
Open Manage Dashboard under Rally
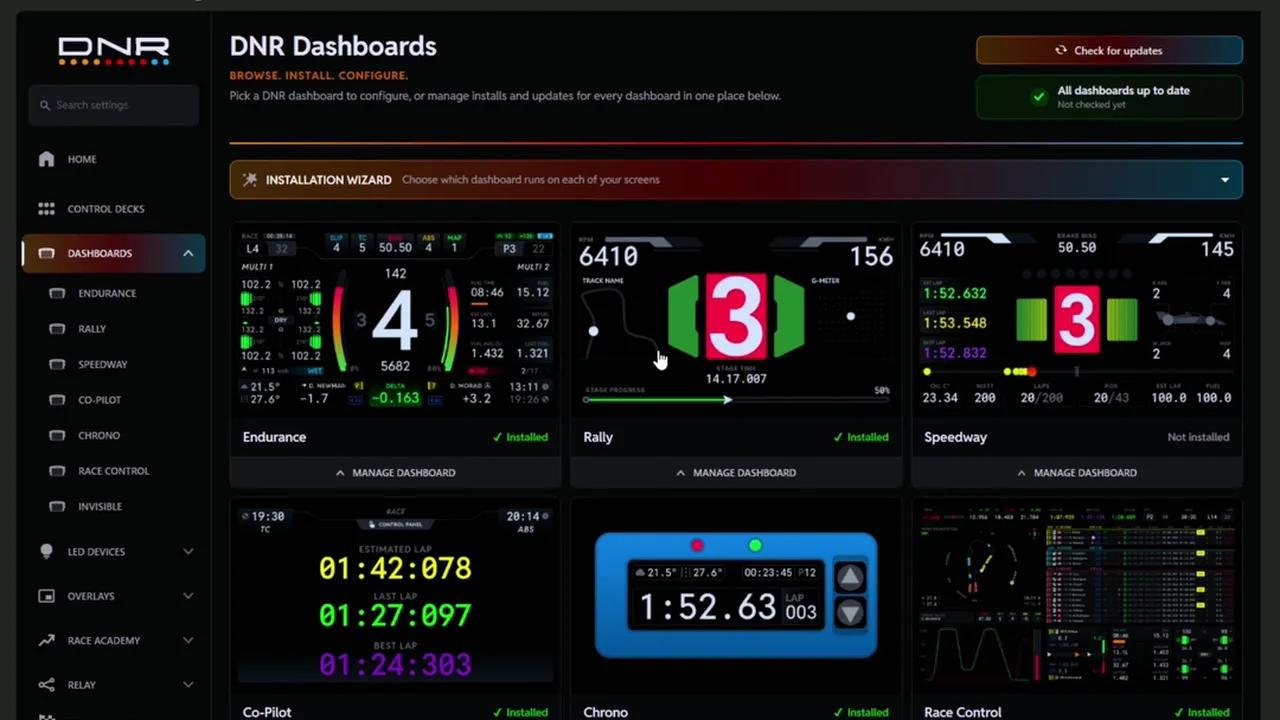[x=736, y=472]
